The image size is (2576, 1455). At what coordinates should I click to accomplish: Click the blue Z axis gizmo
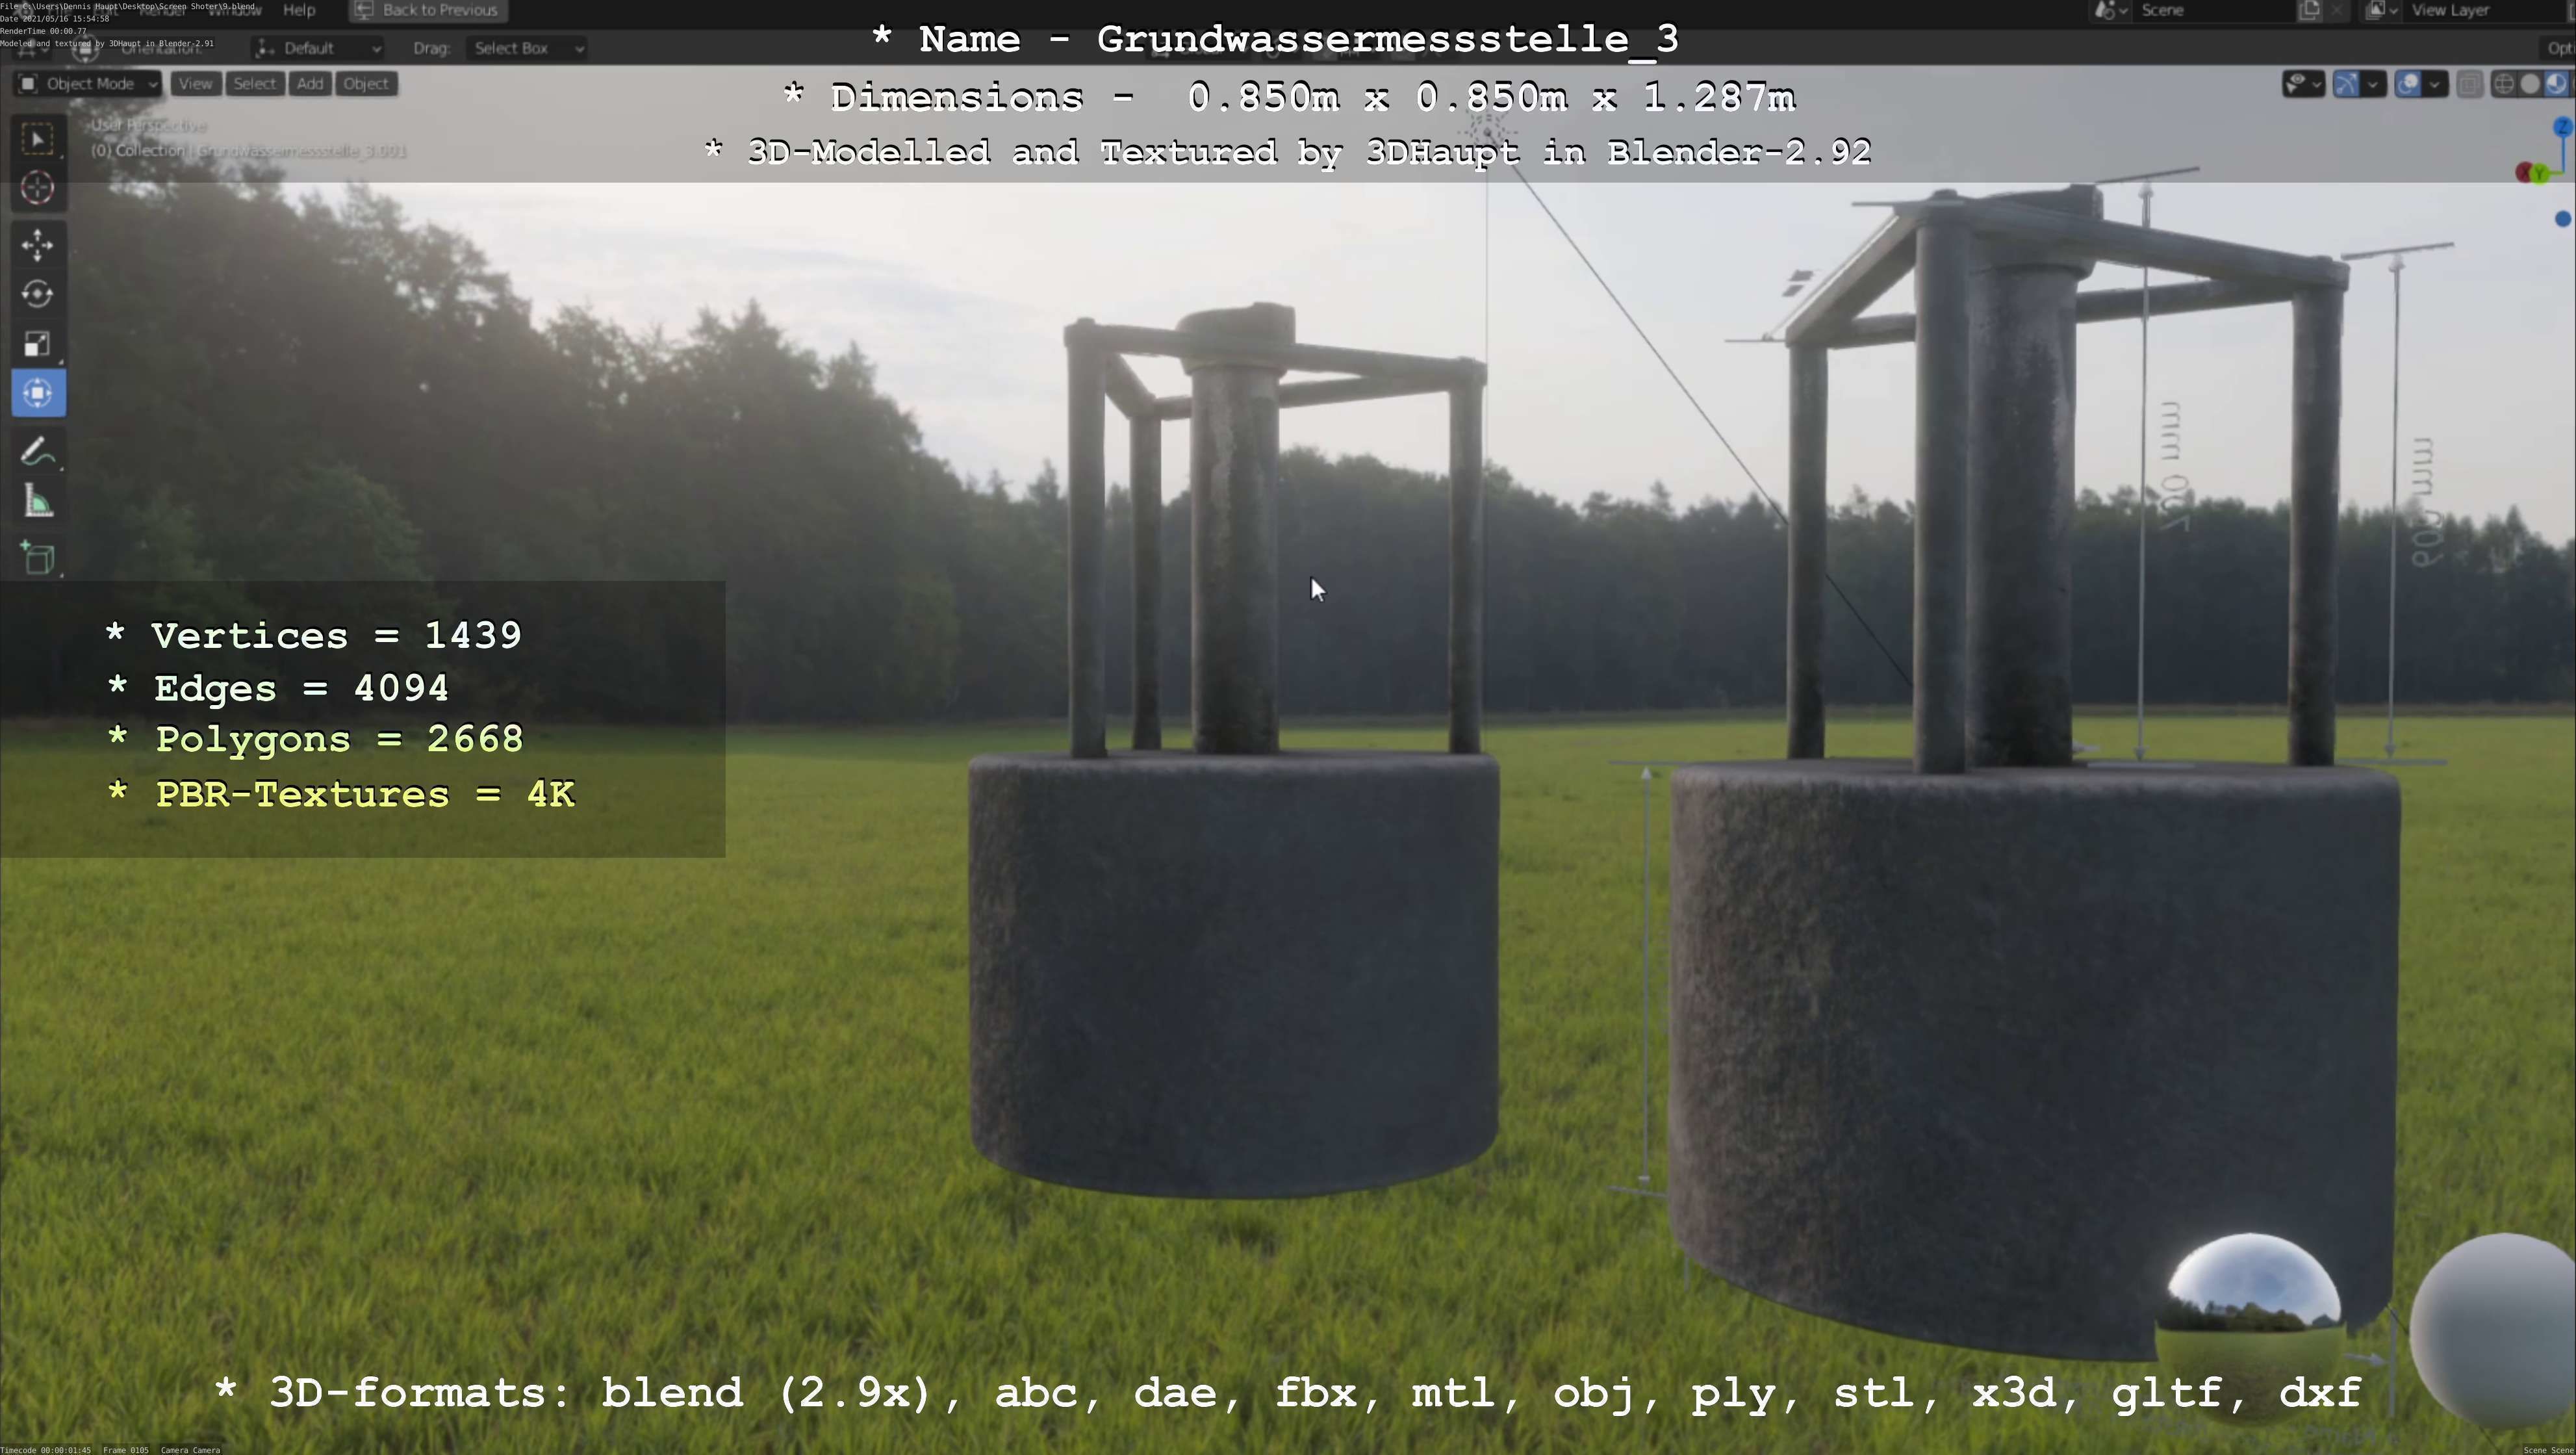2563,127
